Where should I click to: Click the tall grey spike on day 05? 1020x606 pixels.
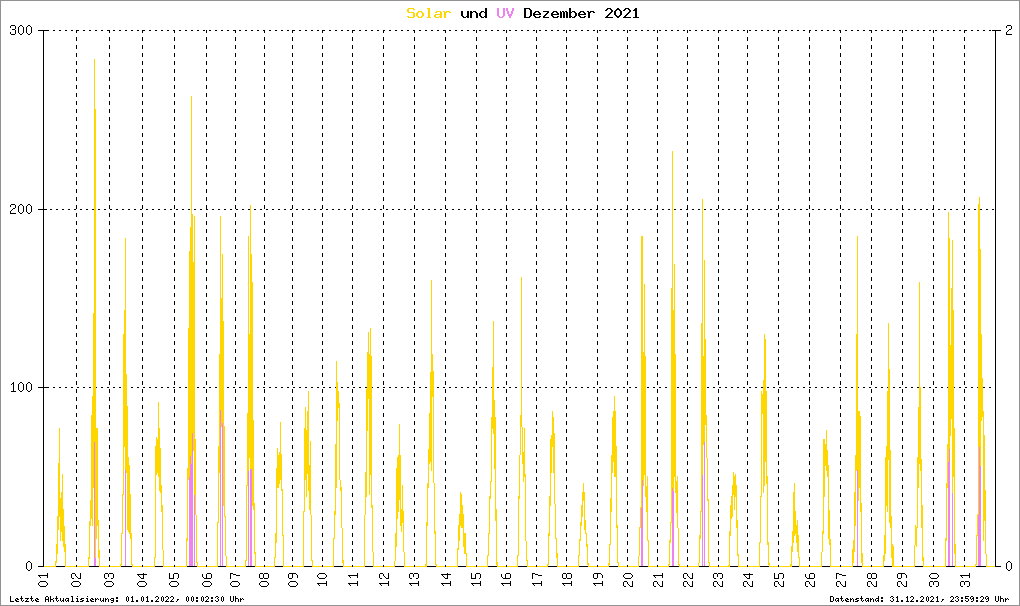pyautogui.click(x=191, y=100)
